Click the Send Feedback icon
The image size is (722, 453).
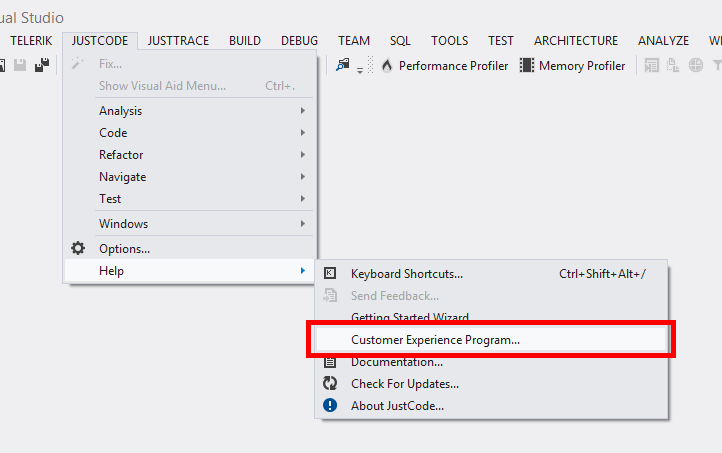(330, 295)
